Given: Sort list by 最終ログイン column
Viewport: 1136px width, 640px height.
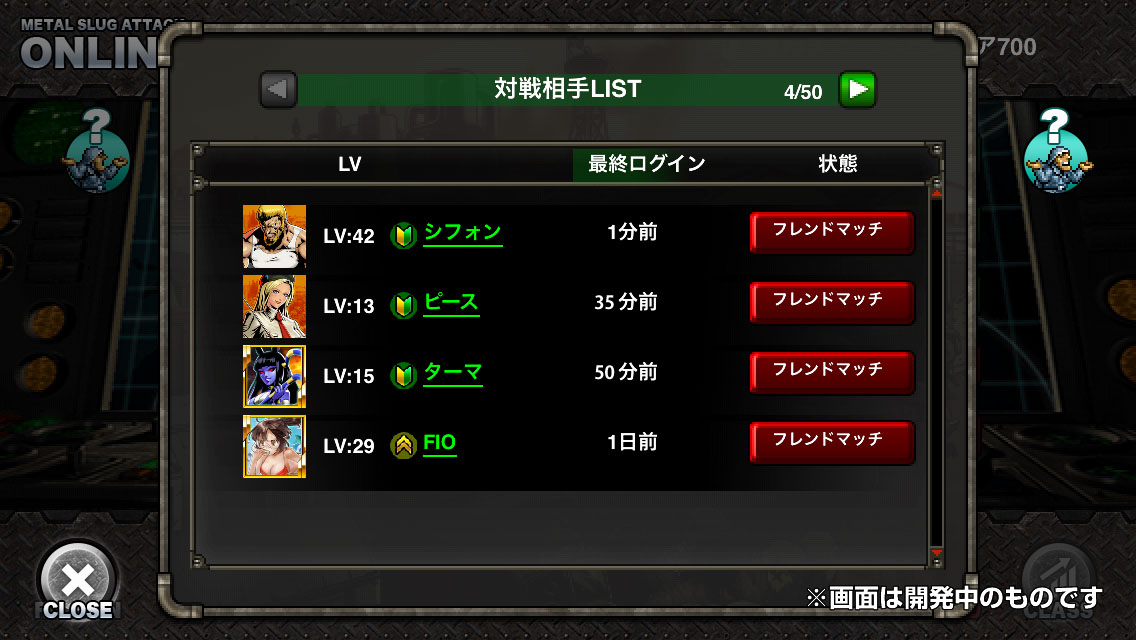Looking at the screenshot, I should click(646, 165).
